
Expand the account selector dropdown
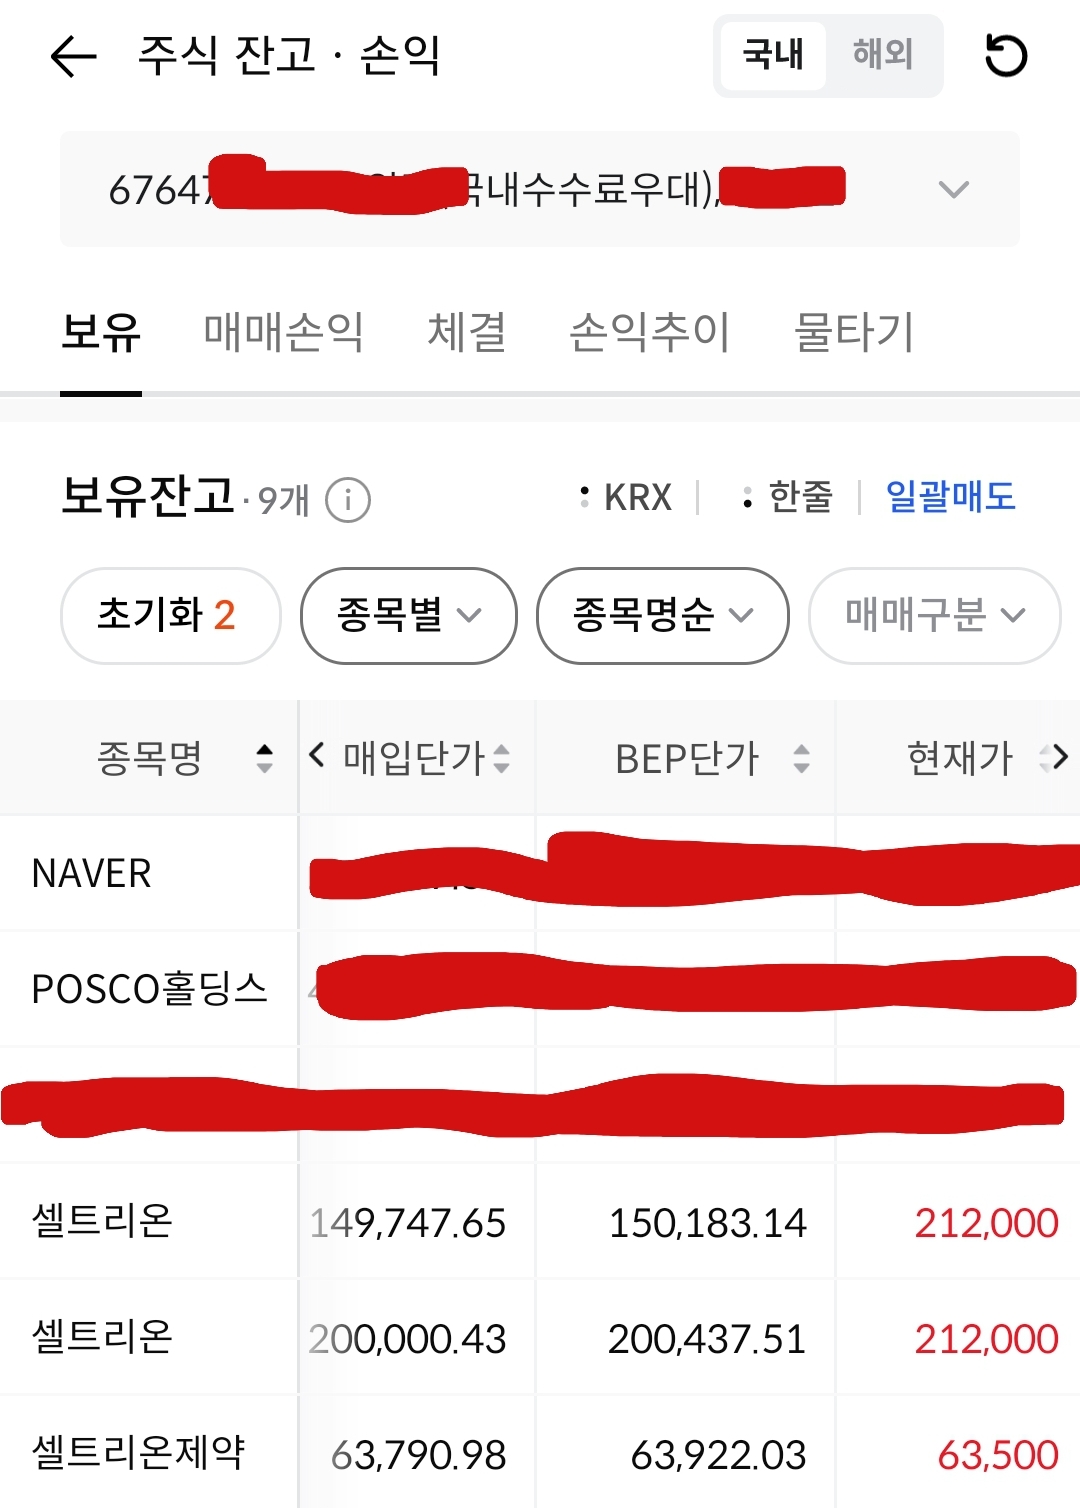[x=953, y=189]
